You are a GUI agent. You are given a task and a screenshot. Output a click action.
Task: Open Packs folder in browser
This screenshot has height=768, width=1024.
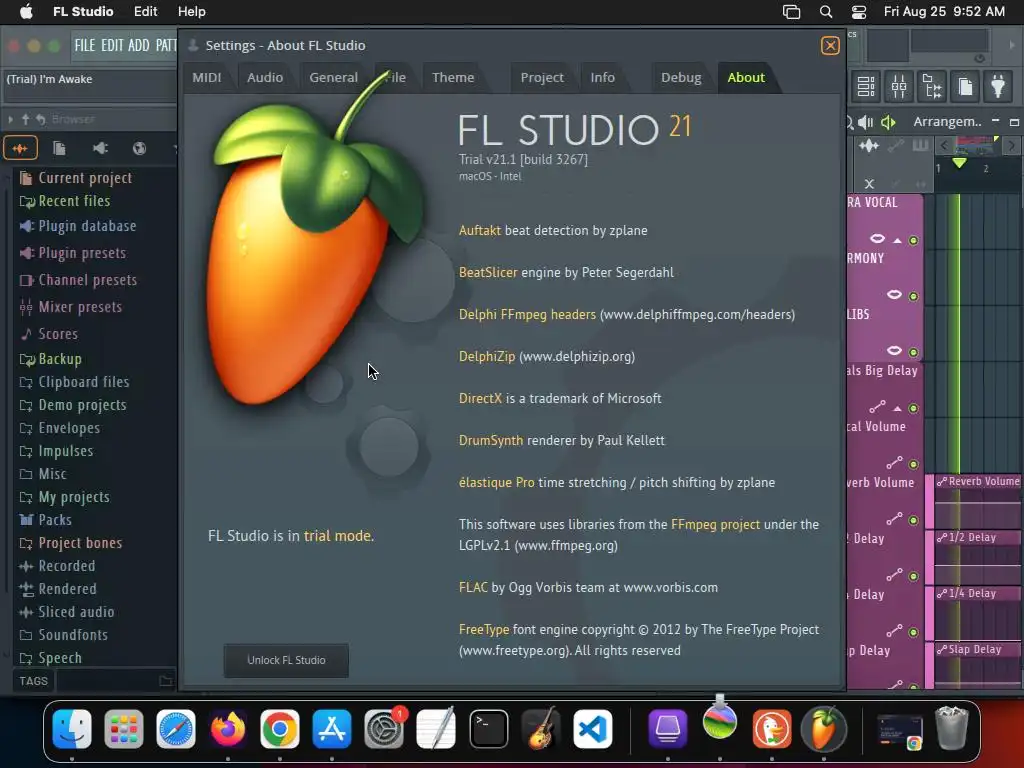(55, 520)
